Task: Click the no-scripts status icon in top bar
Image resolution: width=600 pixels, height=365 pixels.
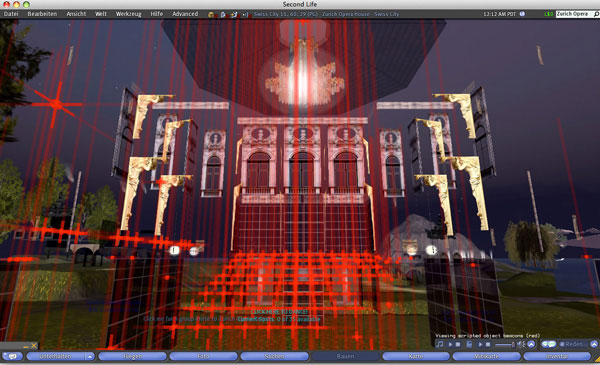Action: pyautogui.click(x=235, y=15)
